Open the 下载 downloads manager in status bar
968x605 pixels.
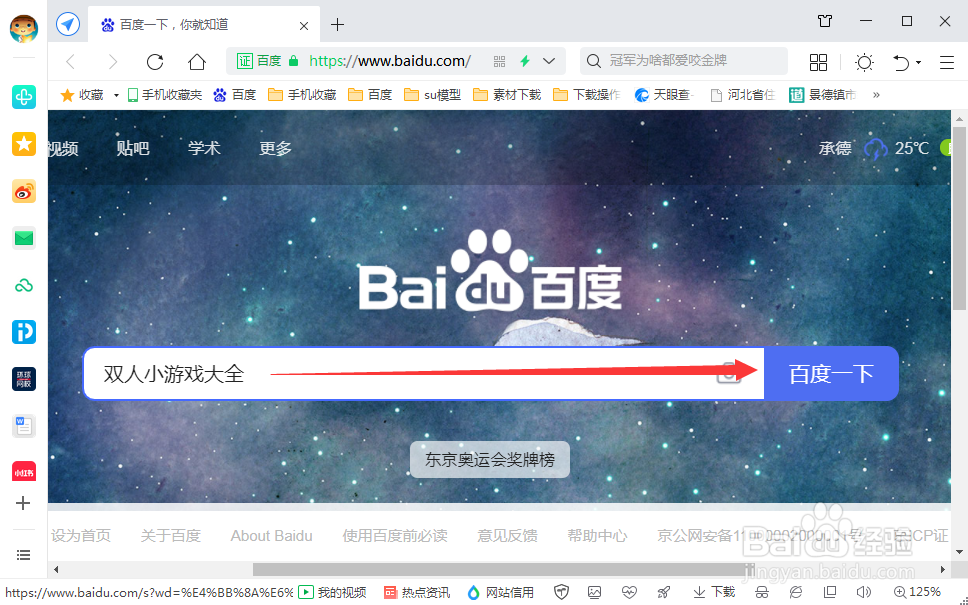tap(714, 593)
